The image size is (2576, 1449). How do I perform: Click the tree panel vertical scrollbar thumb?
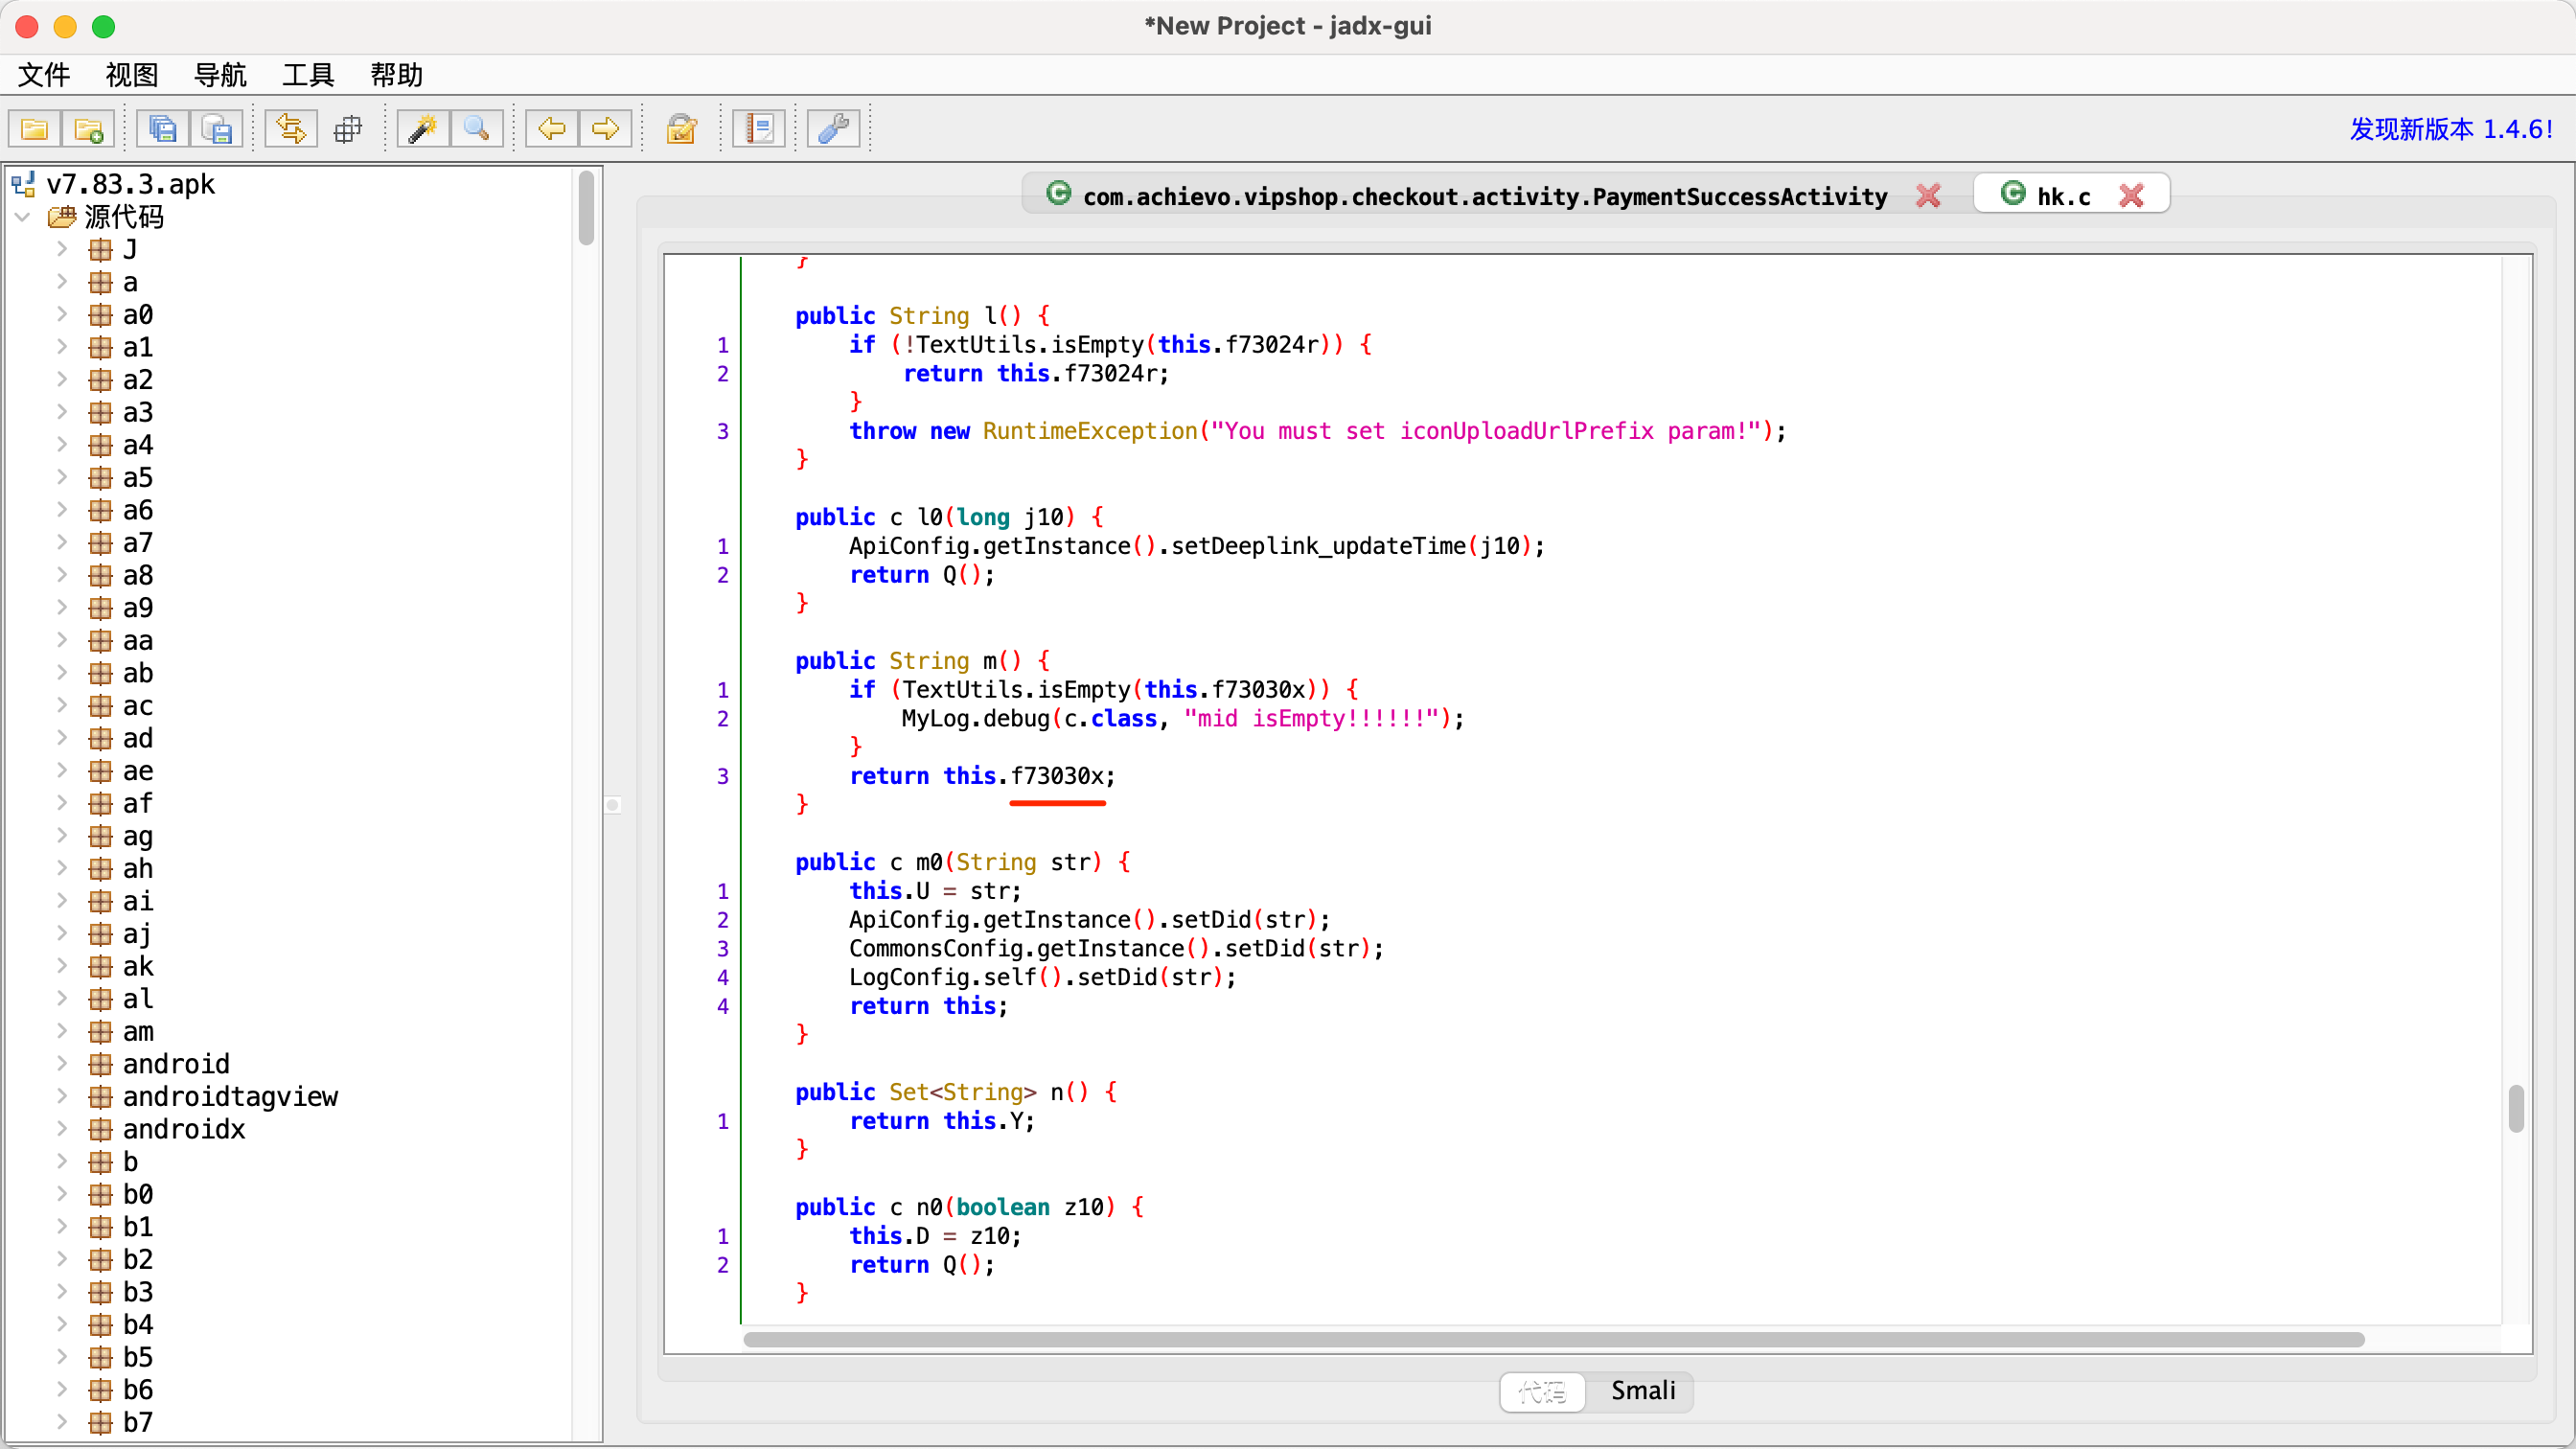click(x=586, y=207)
